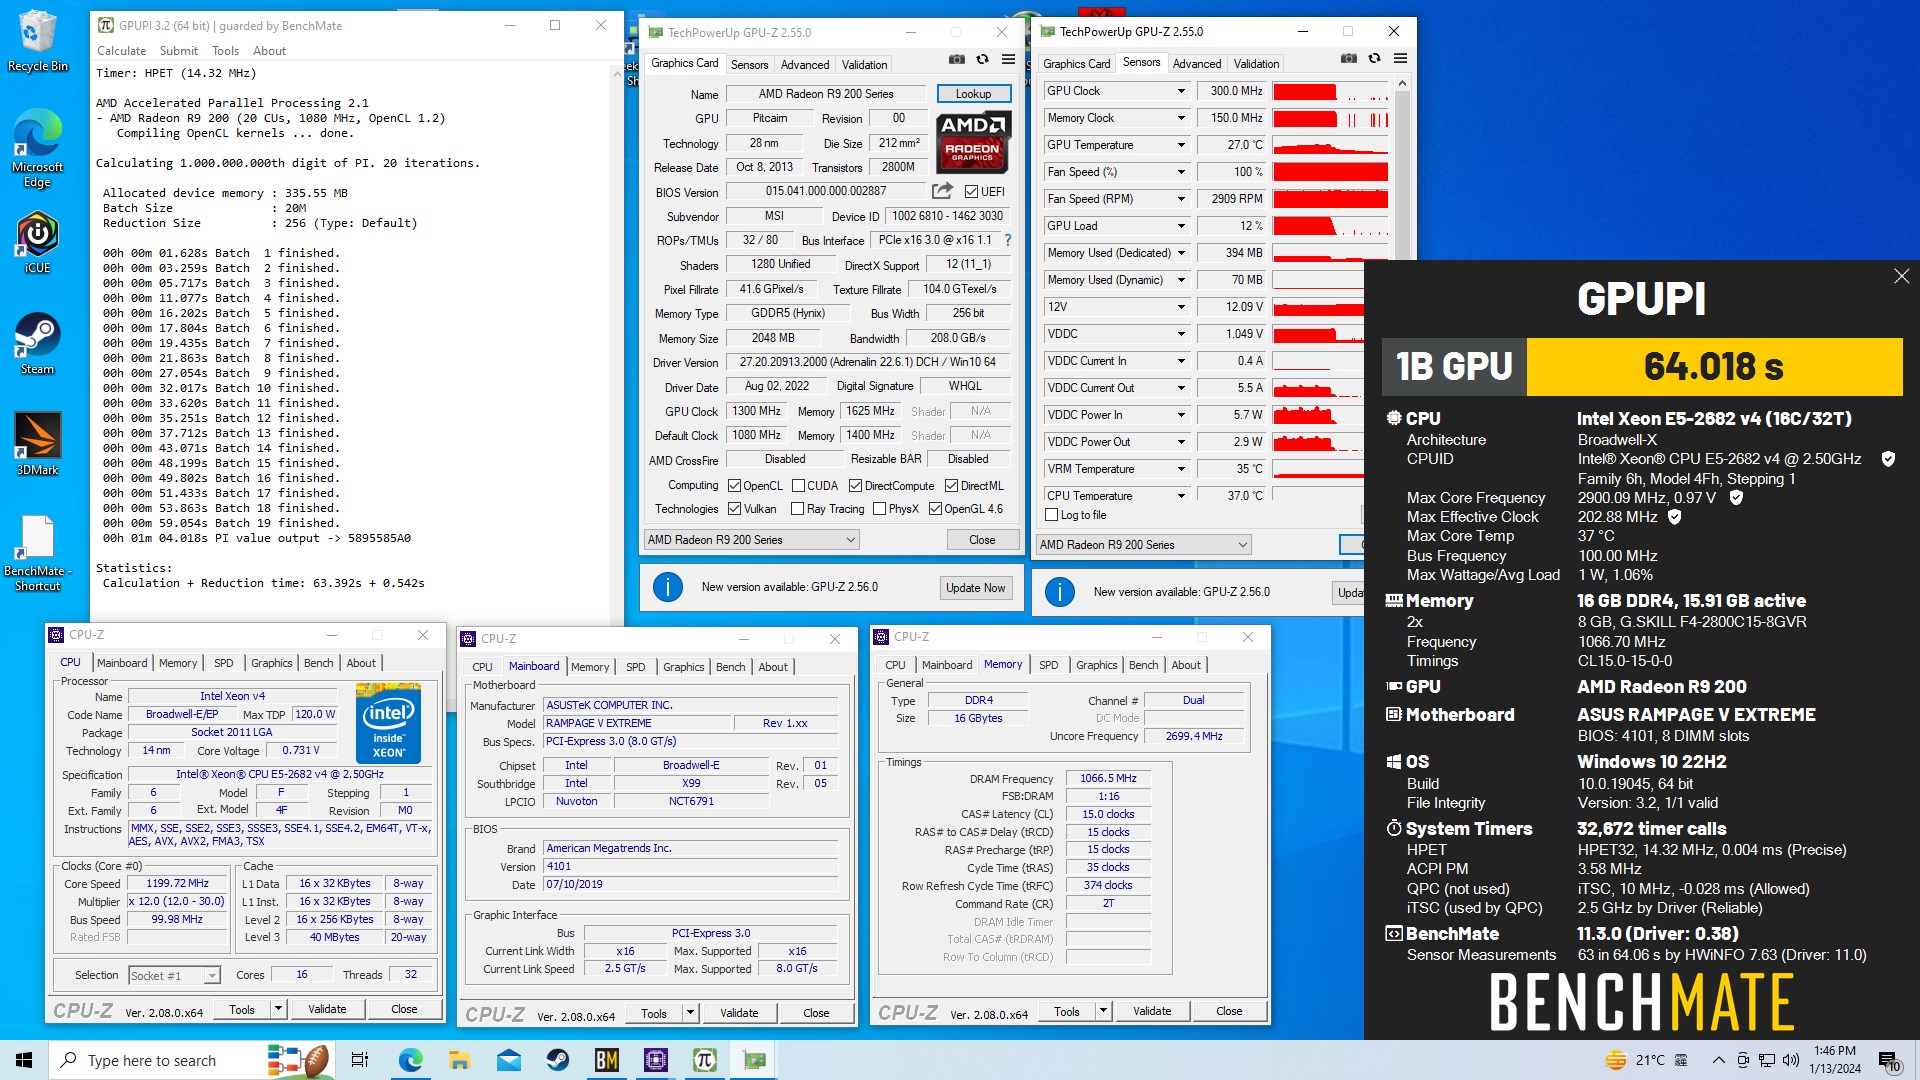Click Close in the CPU-Z Memory window
Viewport: 1920px width, 1080px height.
tap(1229, 1011)
